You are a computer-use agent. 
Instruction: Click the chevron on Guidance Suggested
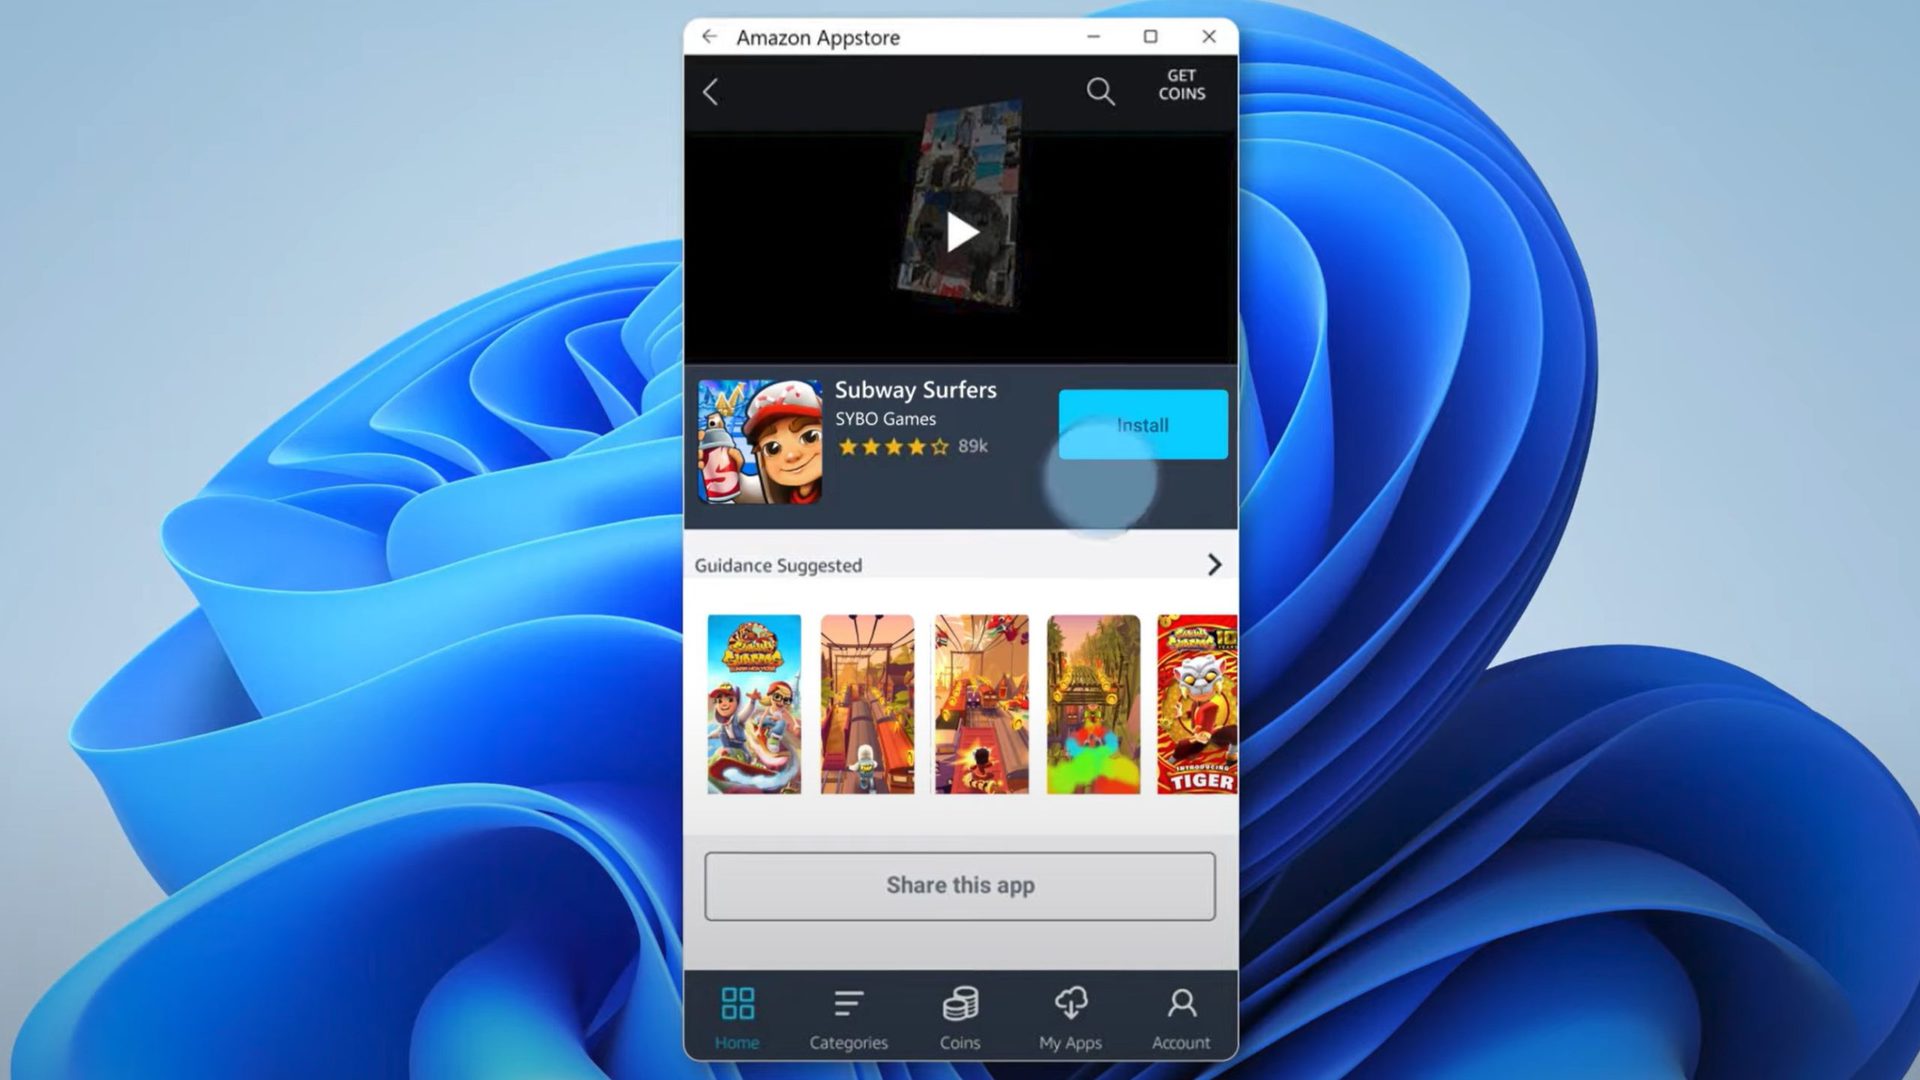click(1213, 564)
